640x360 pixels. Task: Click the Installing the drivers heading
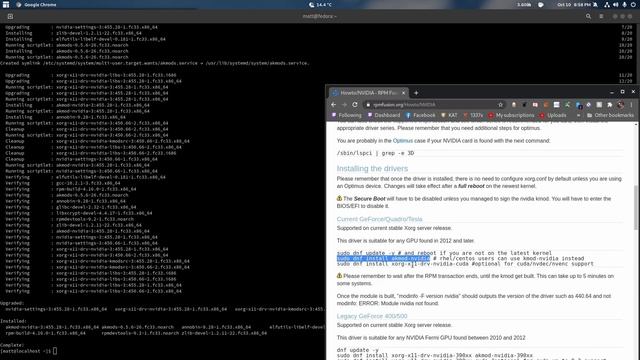pos(372,168)
